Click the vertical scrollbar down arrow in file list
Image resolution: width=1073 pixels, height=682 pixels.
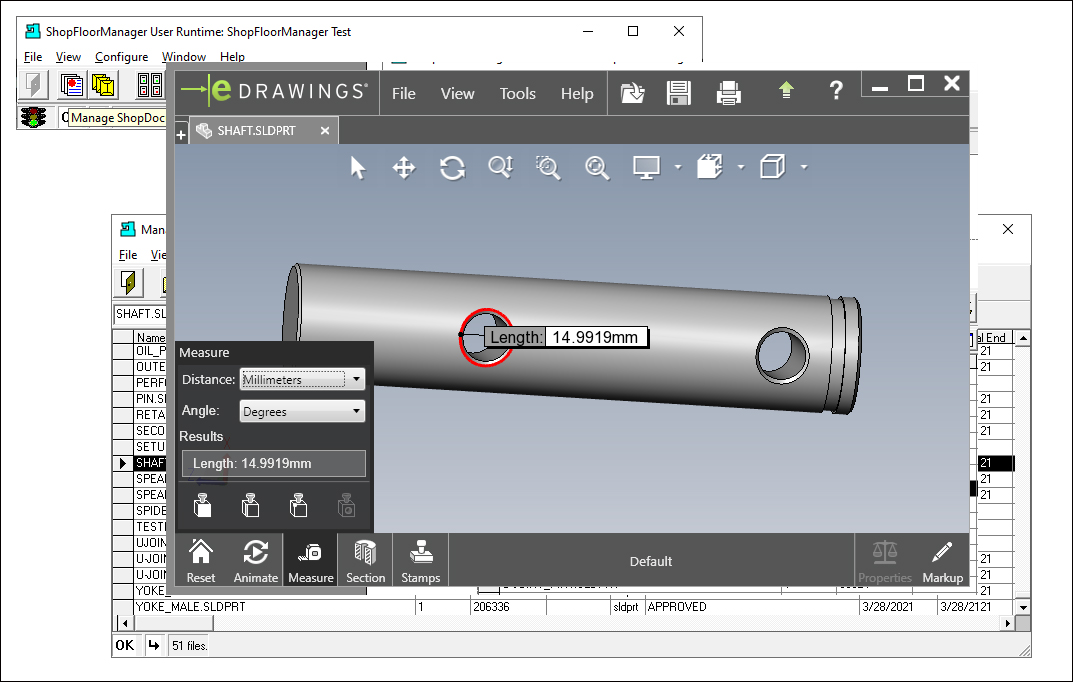click(1023, 607)
